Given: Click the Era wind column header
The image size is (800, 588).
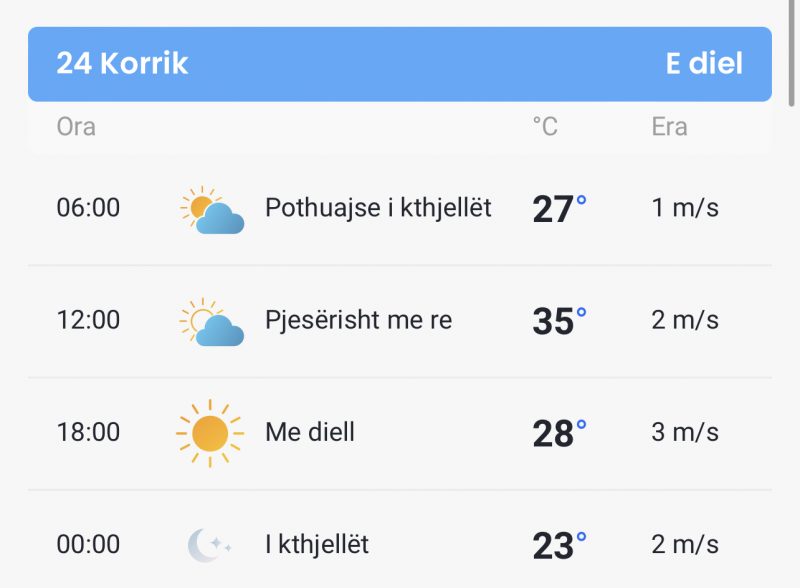Looking at the screenshot, I should (669, 127).
